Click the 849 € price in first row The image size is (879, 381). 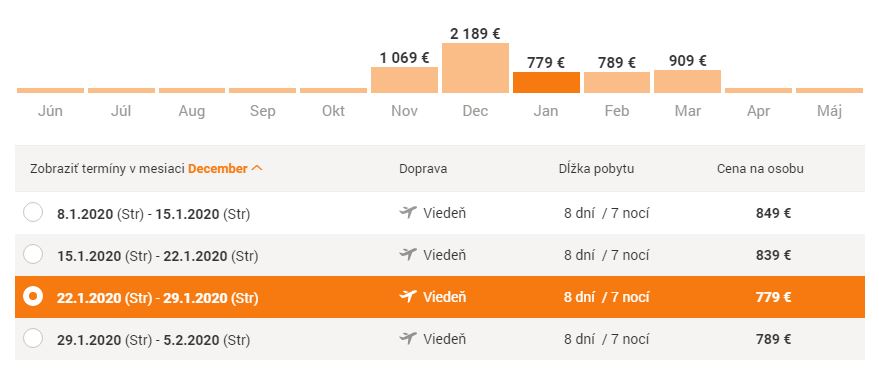[773, 213]
